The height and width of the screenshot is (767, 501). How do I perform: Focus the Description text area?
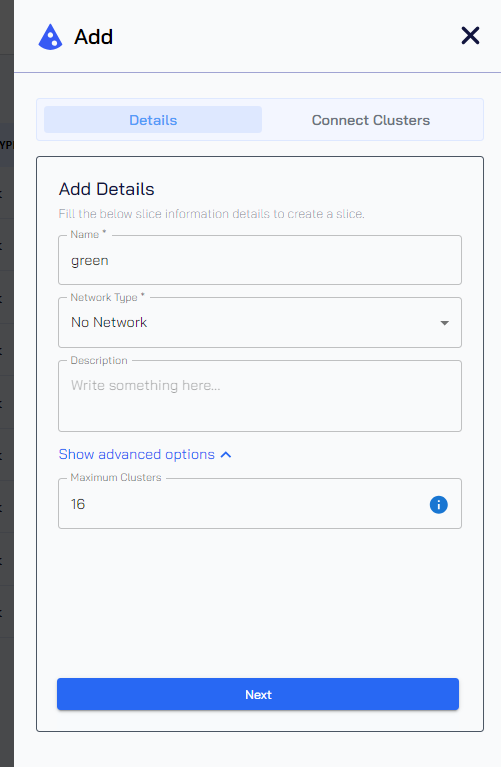[260, 396]
